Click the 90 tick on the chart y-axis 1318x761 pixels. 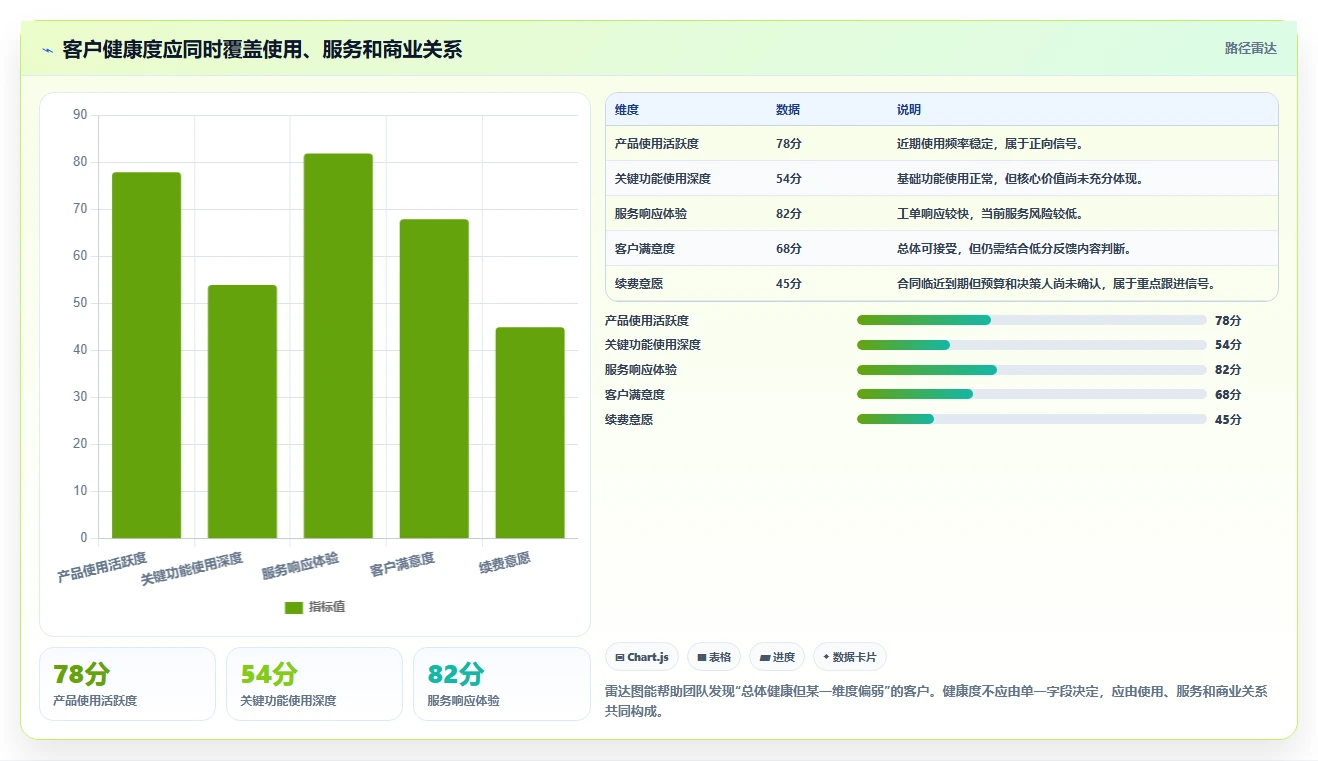(81, 115)
